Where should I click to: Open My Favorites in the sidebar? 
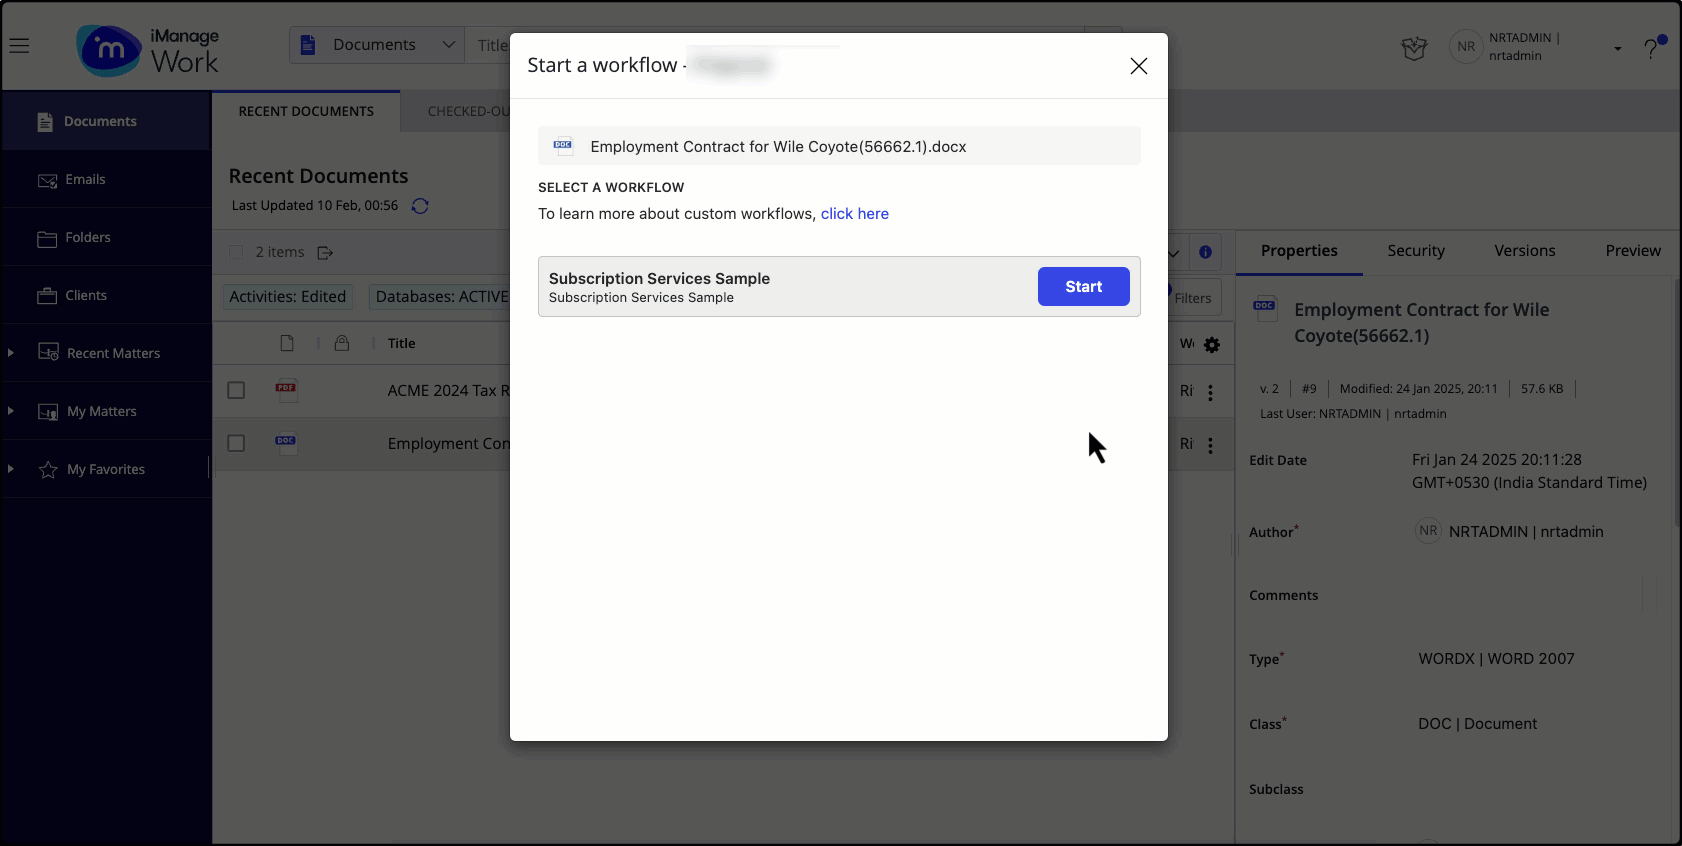pyautogui.click(x=105, y=469)
